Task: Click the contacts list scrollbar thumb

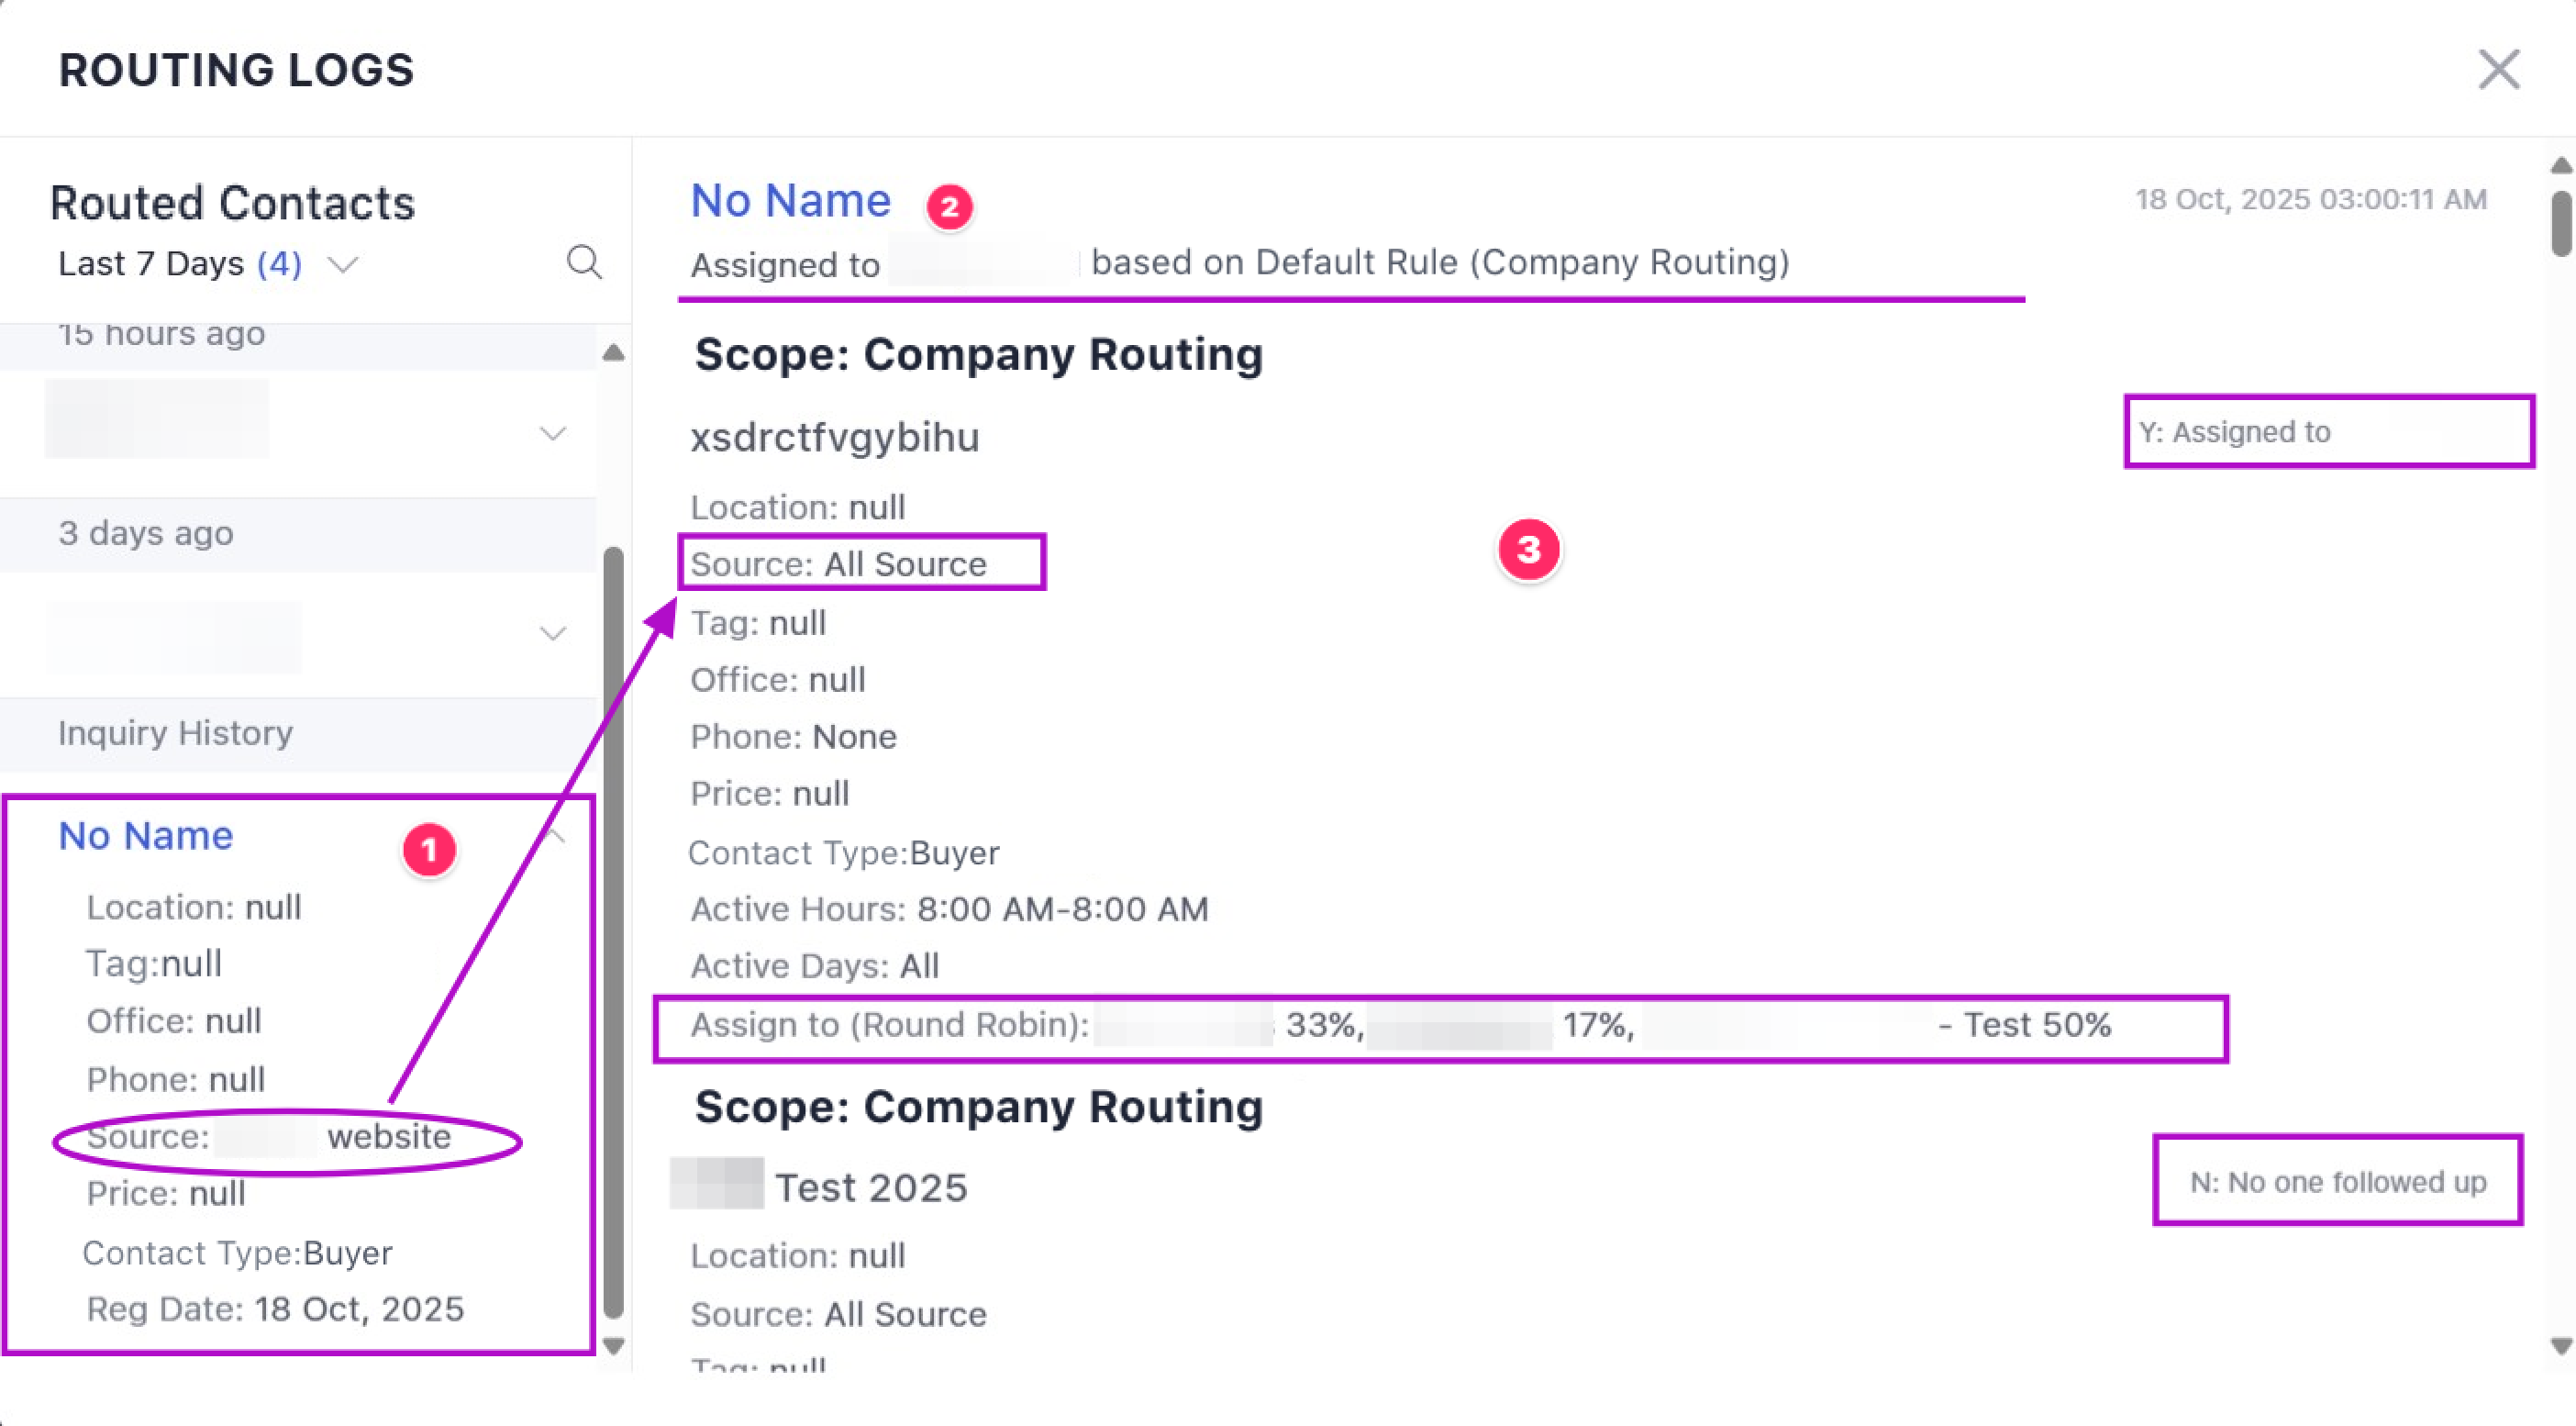Action: point(614,930)
